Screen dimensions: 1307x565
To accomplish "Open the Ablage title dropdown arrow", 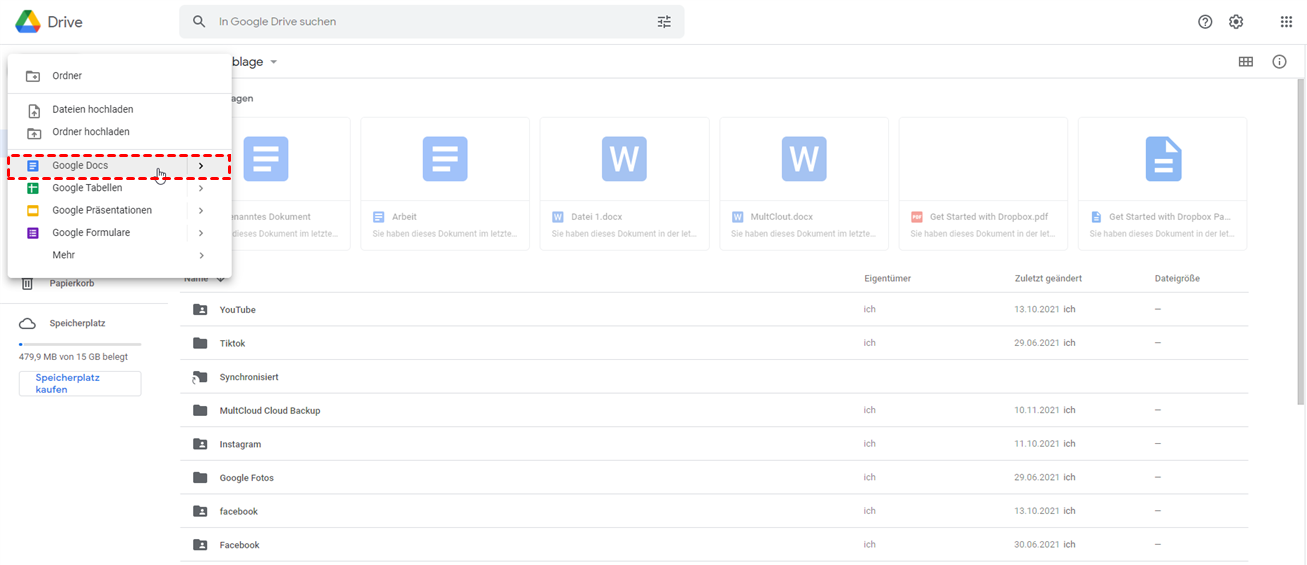I will (274, 62).
